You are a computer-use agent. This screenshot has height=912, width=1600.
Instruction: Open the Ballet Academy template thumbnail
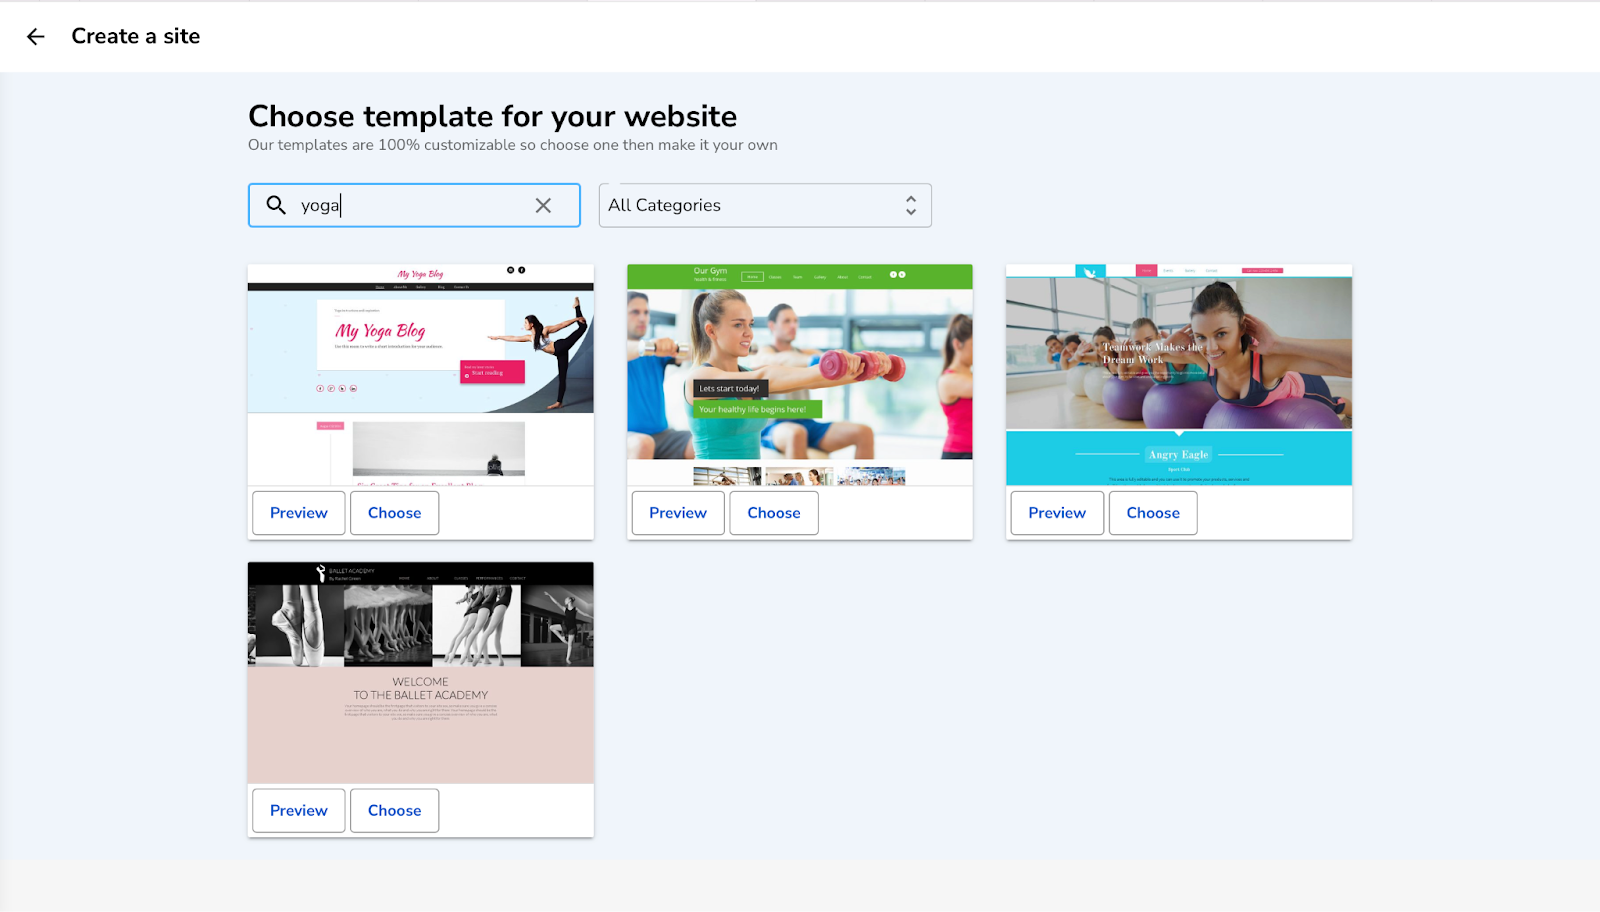point(421,673)
